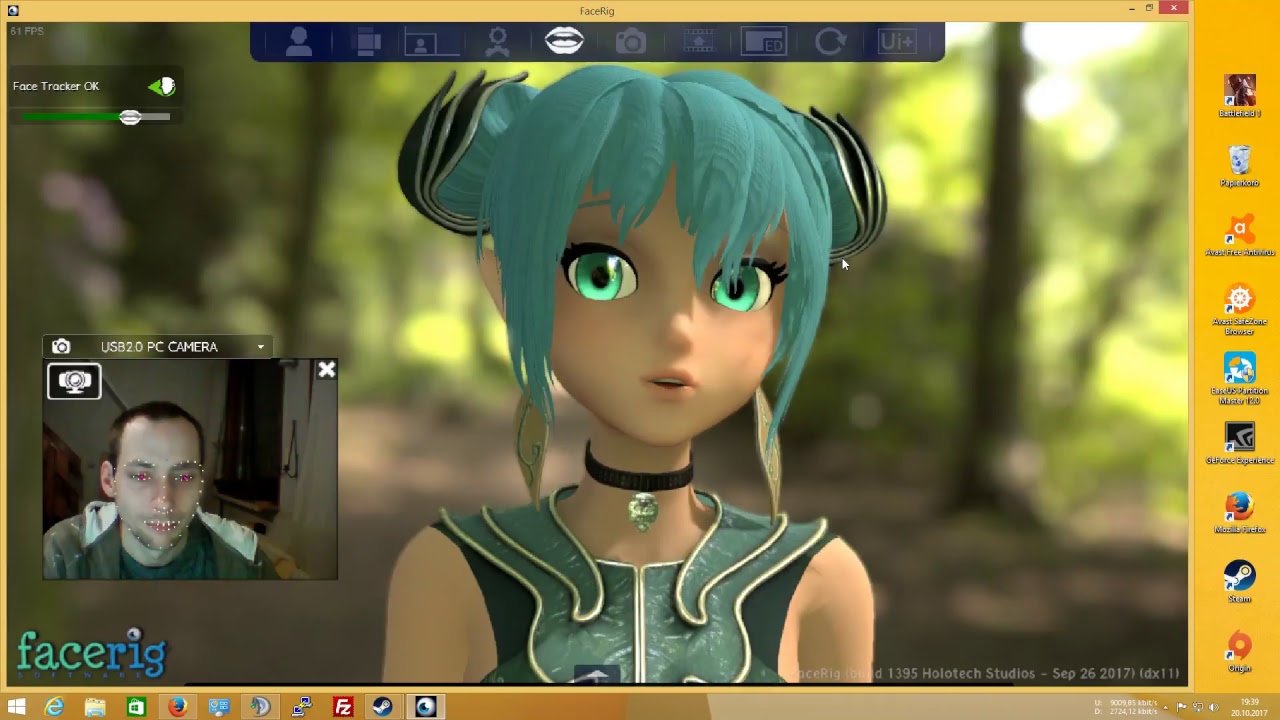1280x720 pixels.
Task: Launch Origin desktop shortcut
Action: coord(1239,652)
